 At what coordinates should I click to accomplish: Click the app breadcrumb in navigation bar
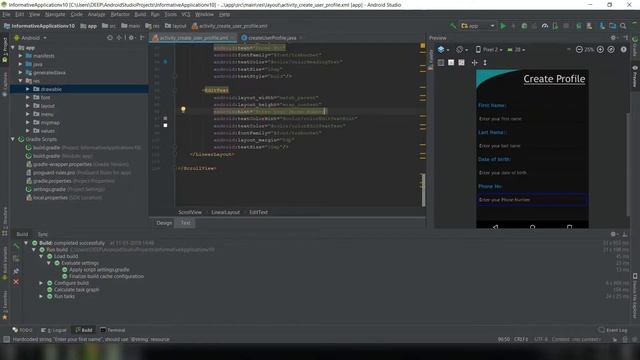tap(89, 26)
